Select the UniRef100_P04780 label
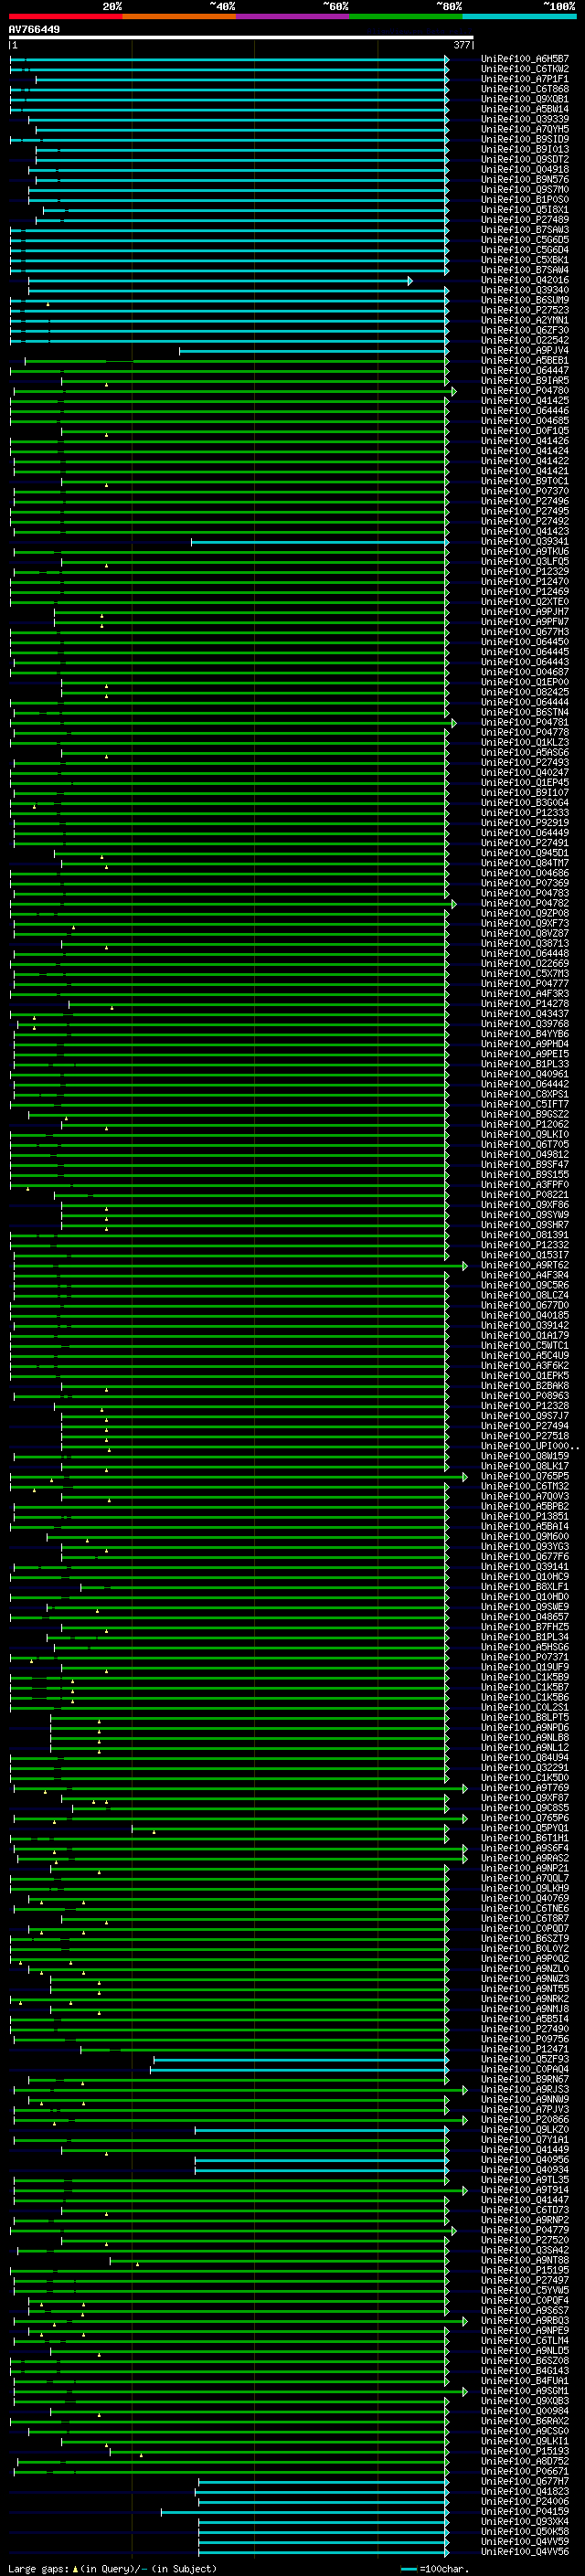The width and height of the screenshot is (585, 2576). tap(525, 390)
